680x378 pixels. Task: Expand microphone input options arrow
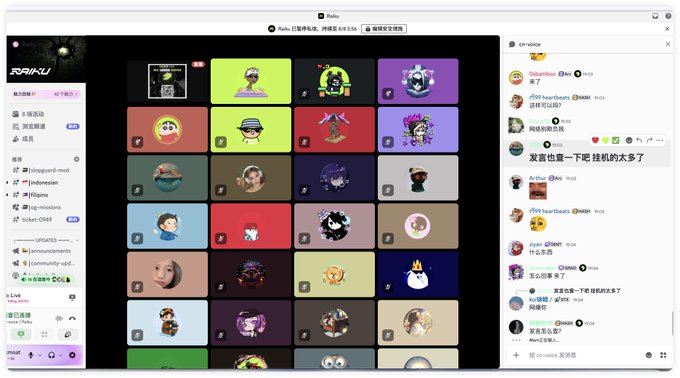pos(40,355)
